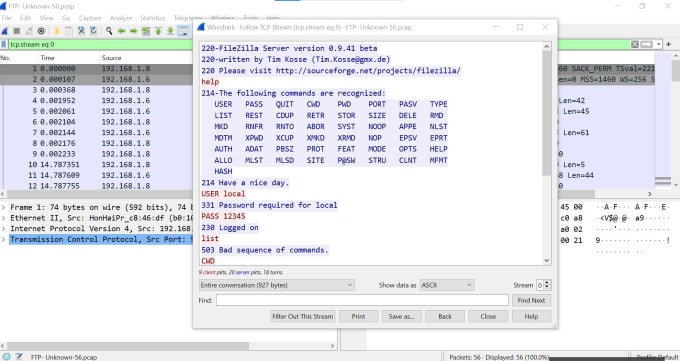Expand the Frame 1 details row
This screenshot has width=680, height=361.
[3, 207]
